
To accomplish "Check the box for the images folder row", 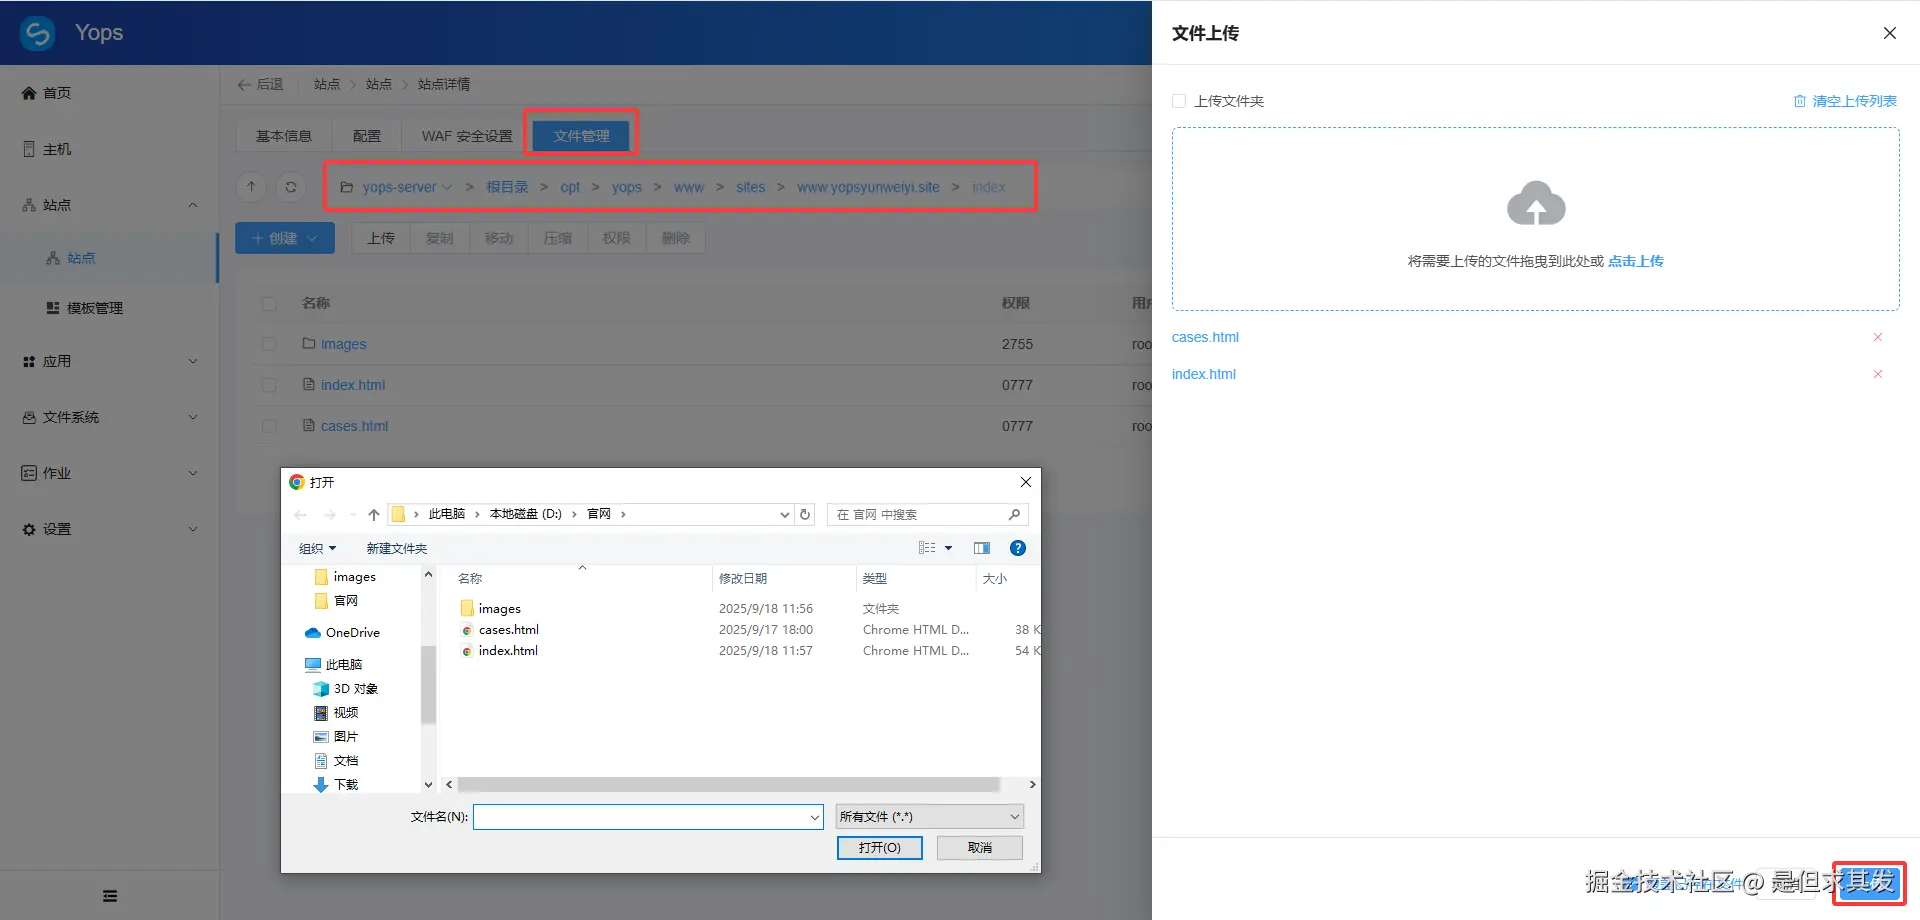I will 269,344.
